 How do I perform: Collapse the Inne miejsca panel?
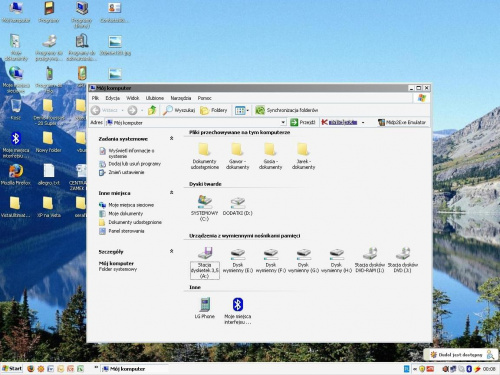coord(171,193)
